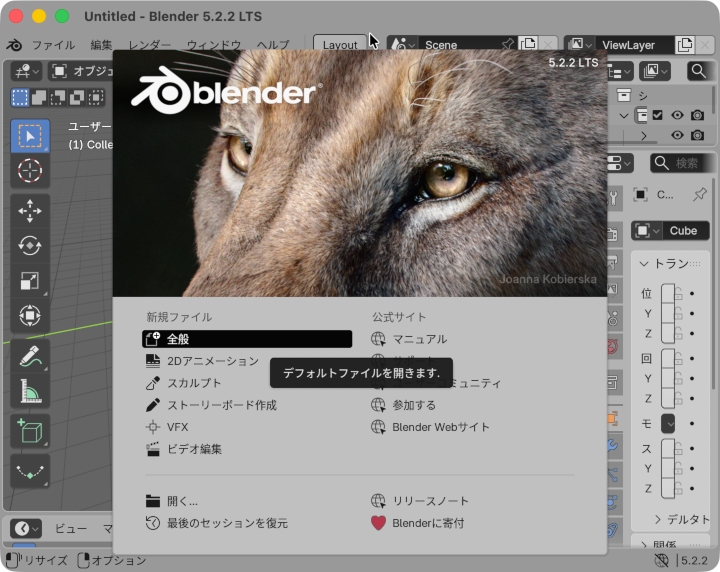The height and width of the screenshot is (572, 720).
Task: Open properties editor type dropdown
Action: (x=620, y=163)
